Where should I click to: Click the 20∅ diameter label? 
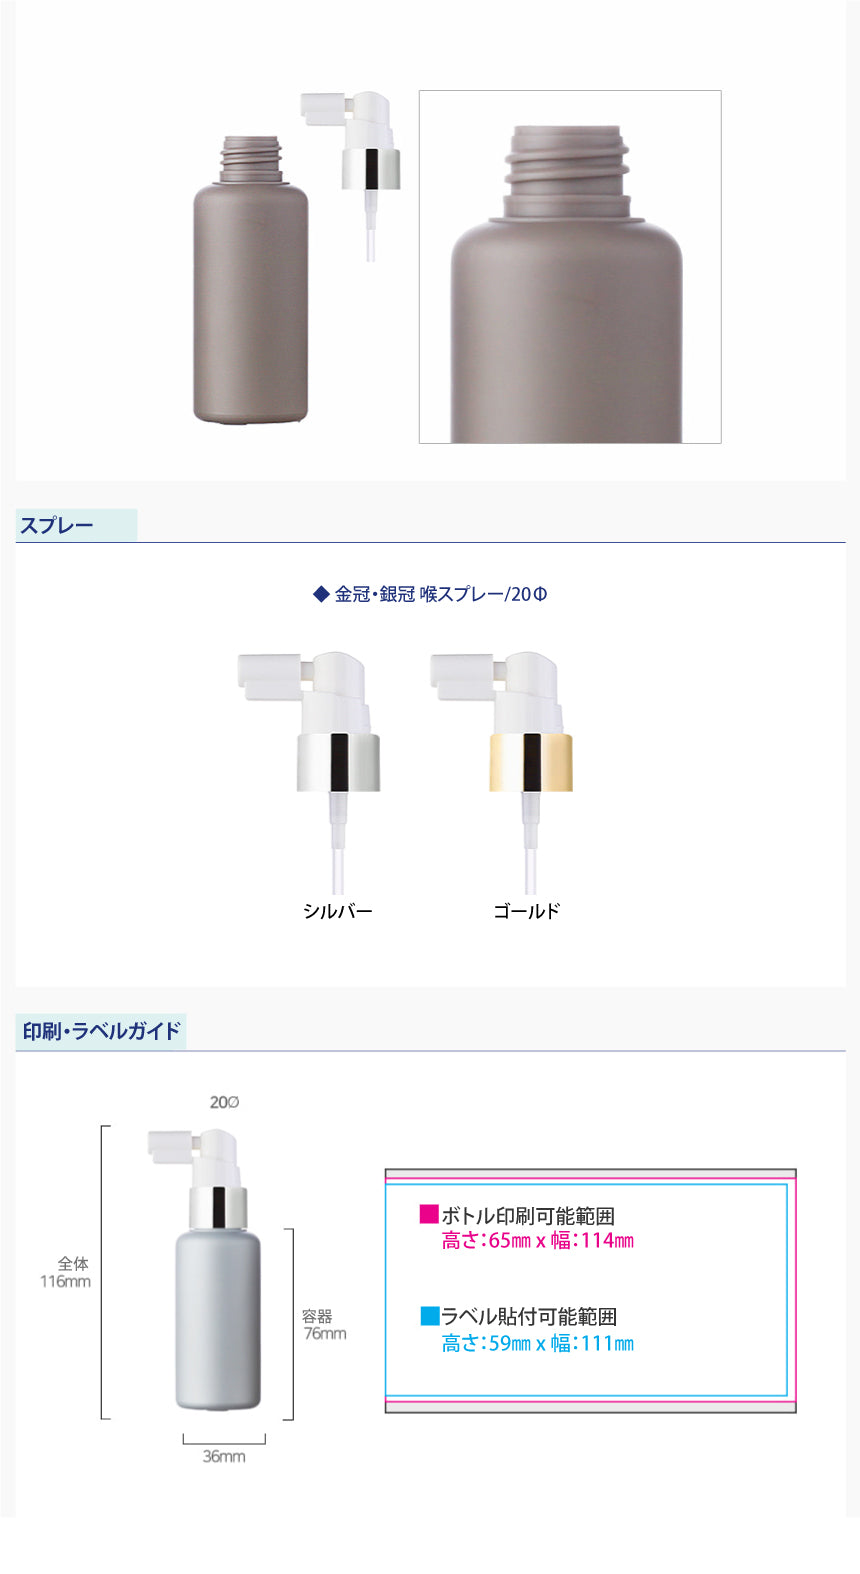(x=224, y=1102)
